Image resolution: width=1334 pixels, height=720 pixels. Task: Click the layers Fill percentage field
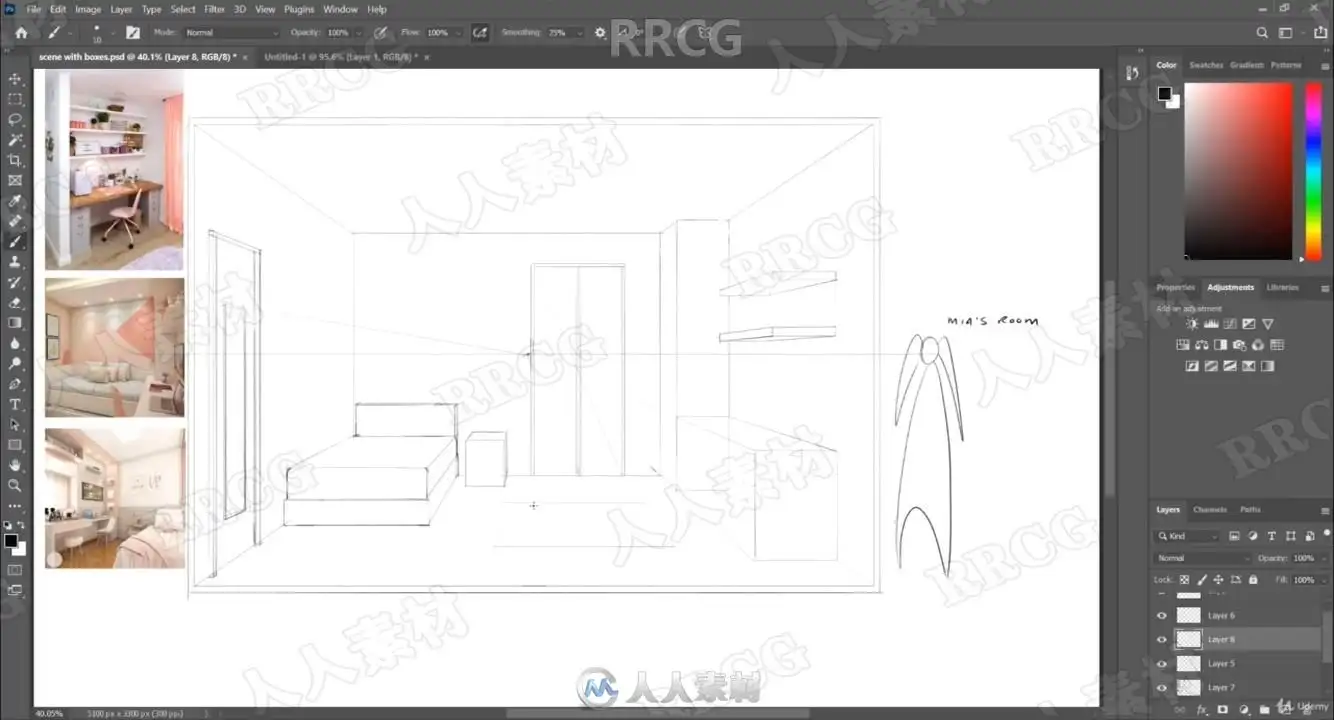click(x=1303, y=580)
